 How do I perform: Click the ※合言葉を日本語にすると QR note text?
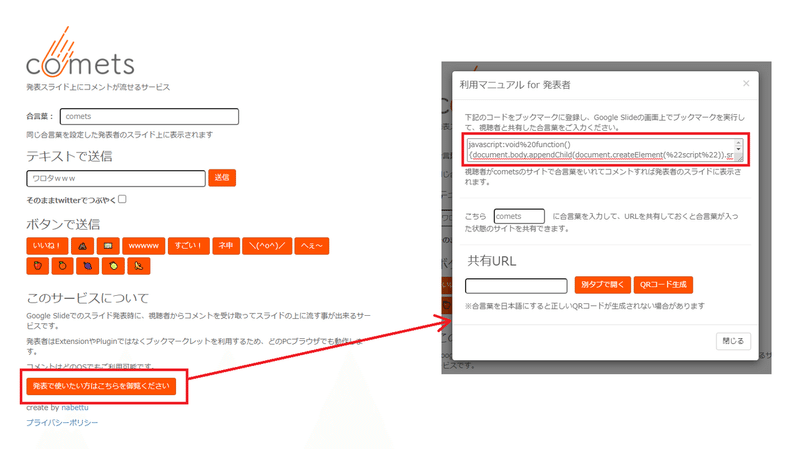pos(585,306)
